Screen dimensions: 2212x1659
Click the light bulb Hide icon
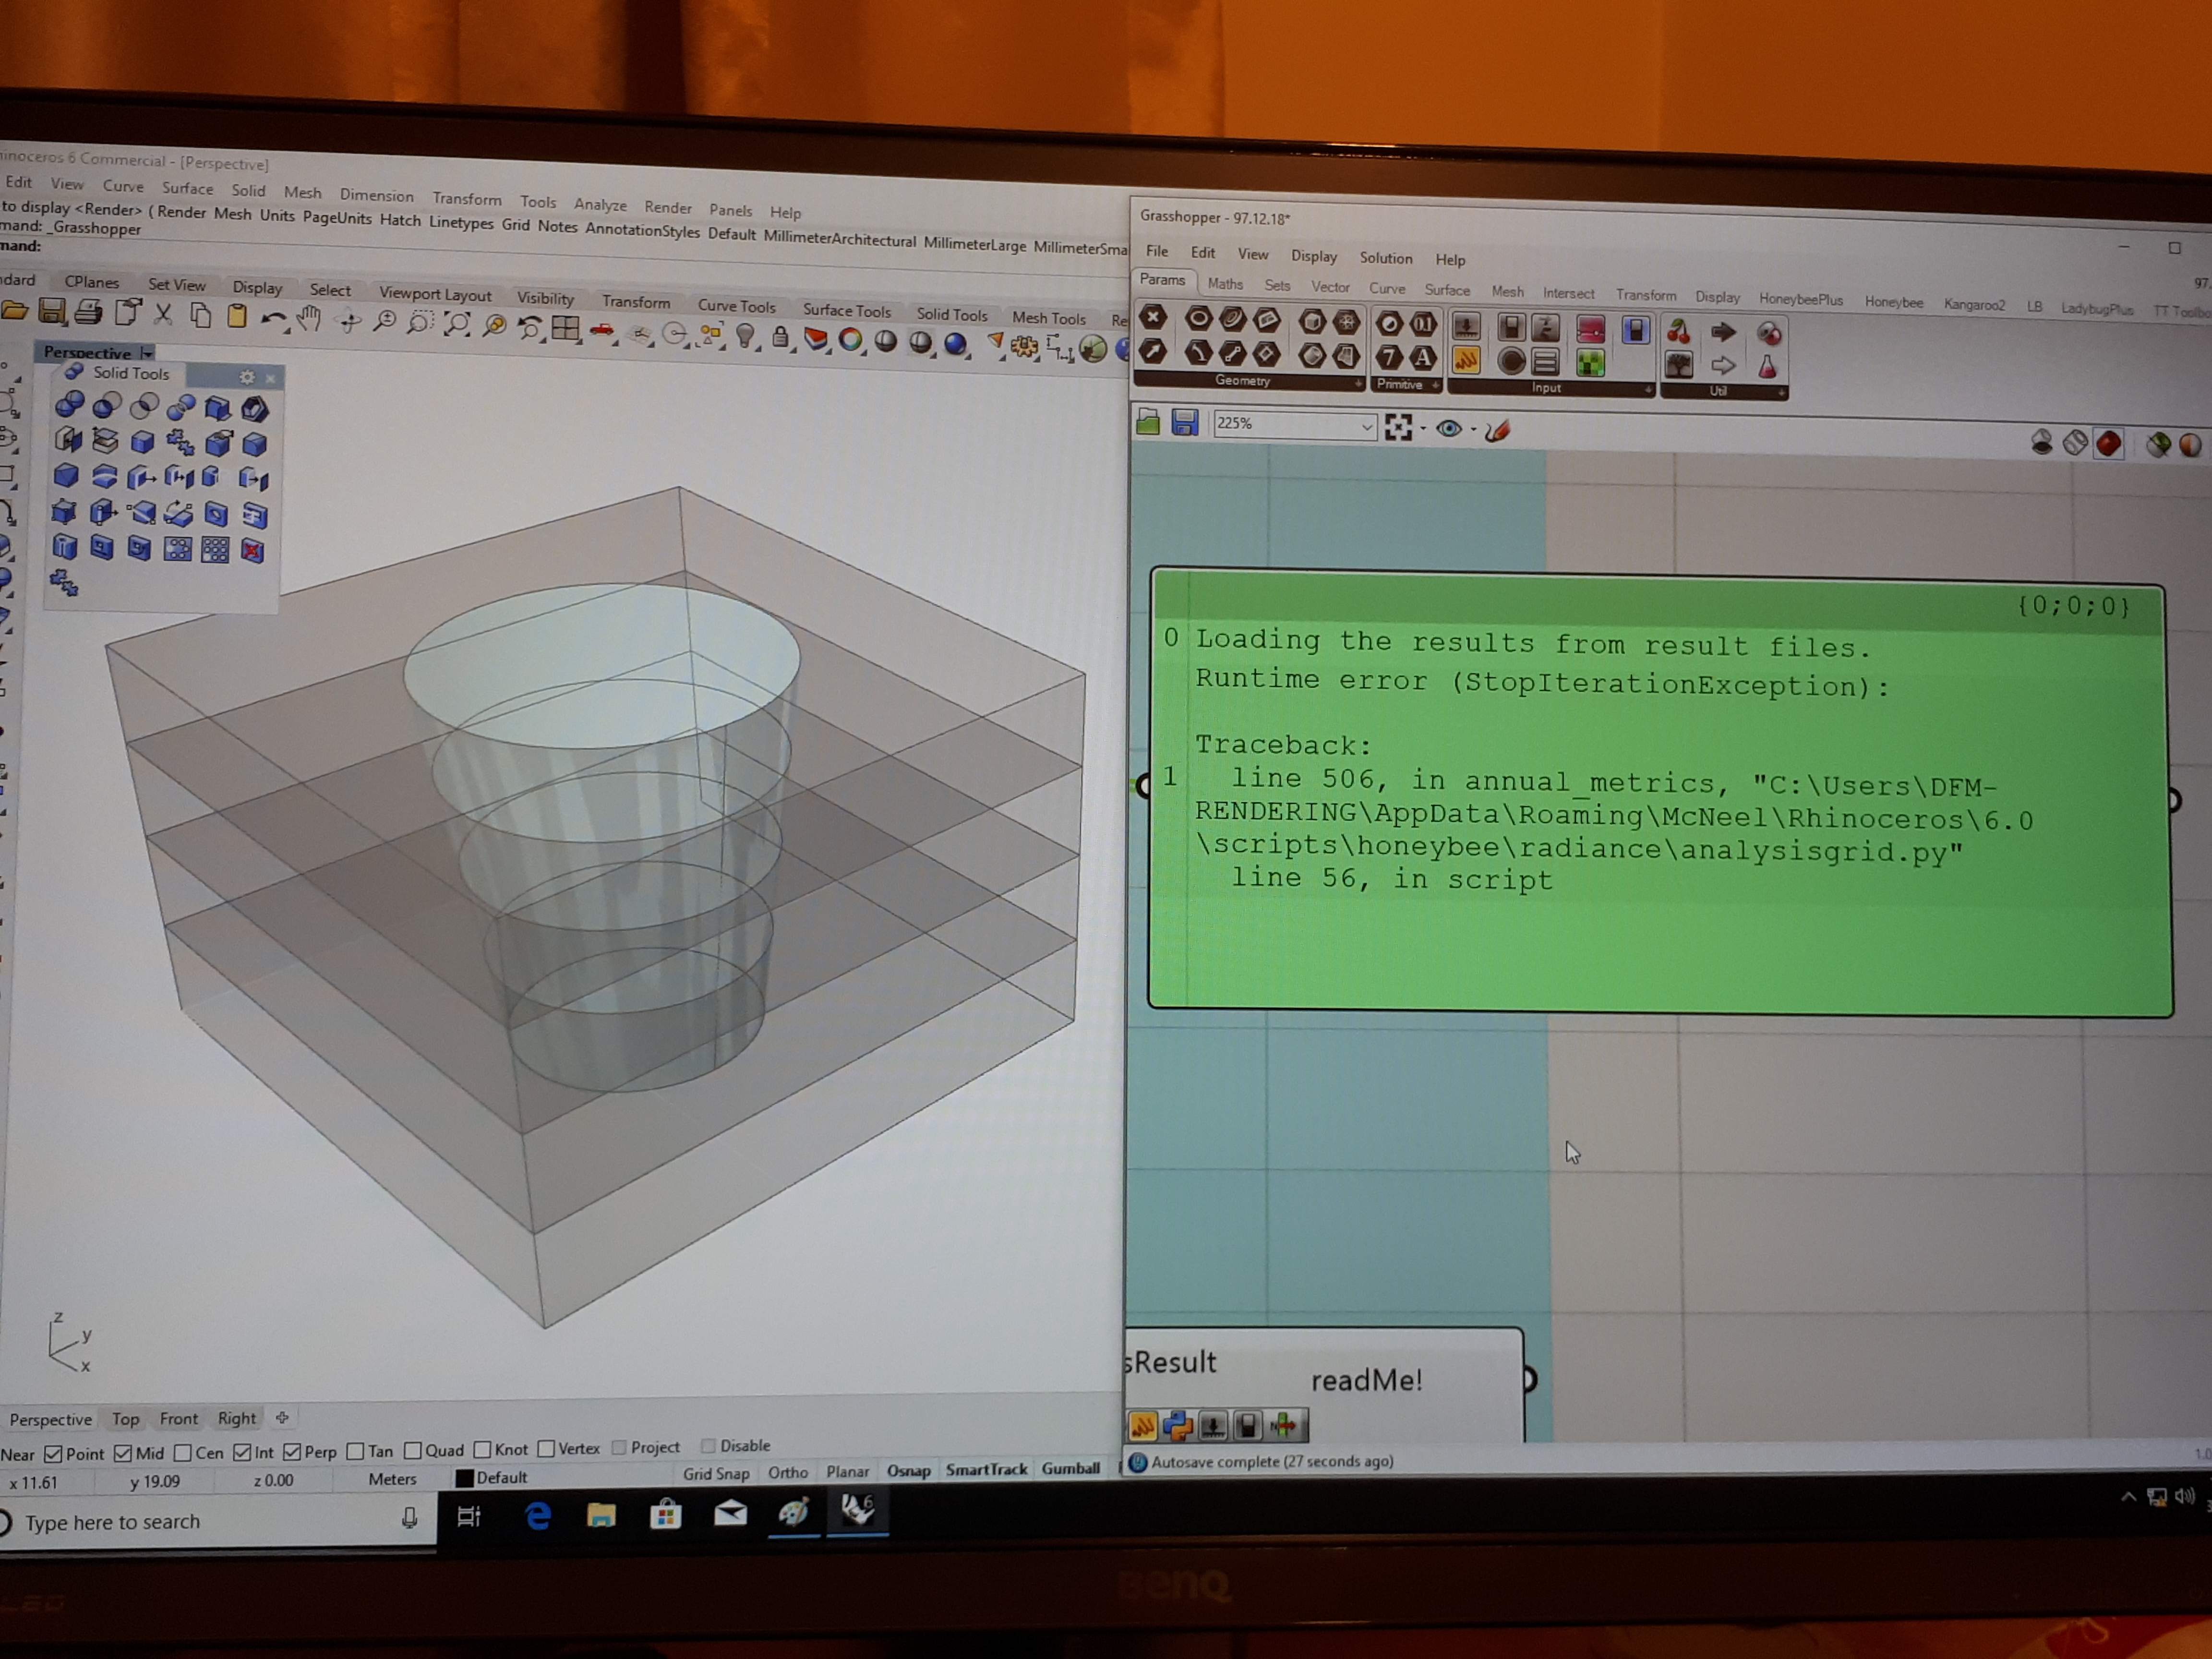(746, 336)
